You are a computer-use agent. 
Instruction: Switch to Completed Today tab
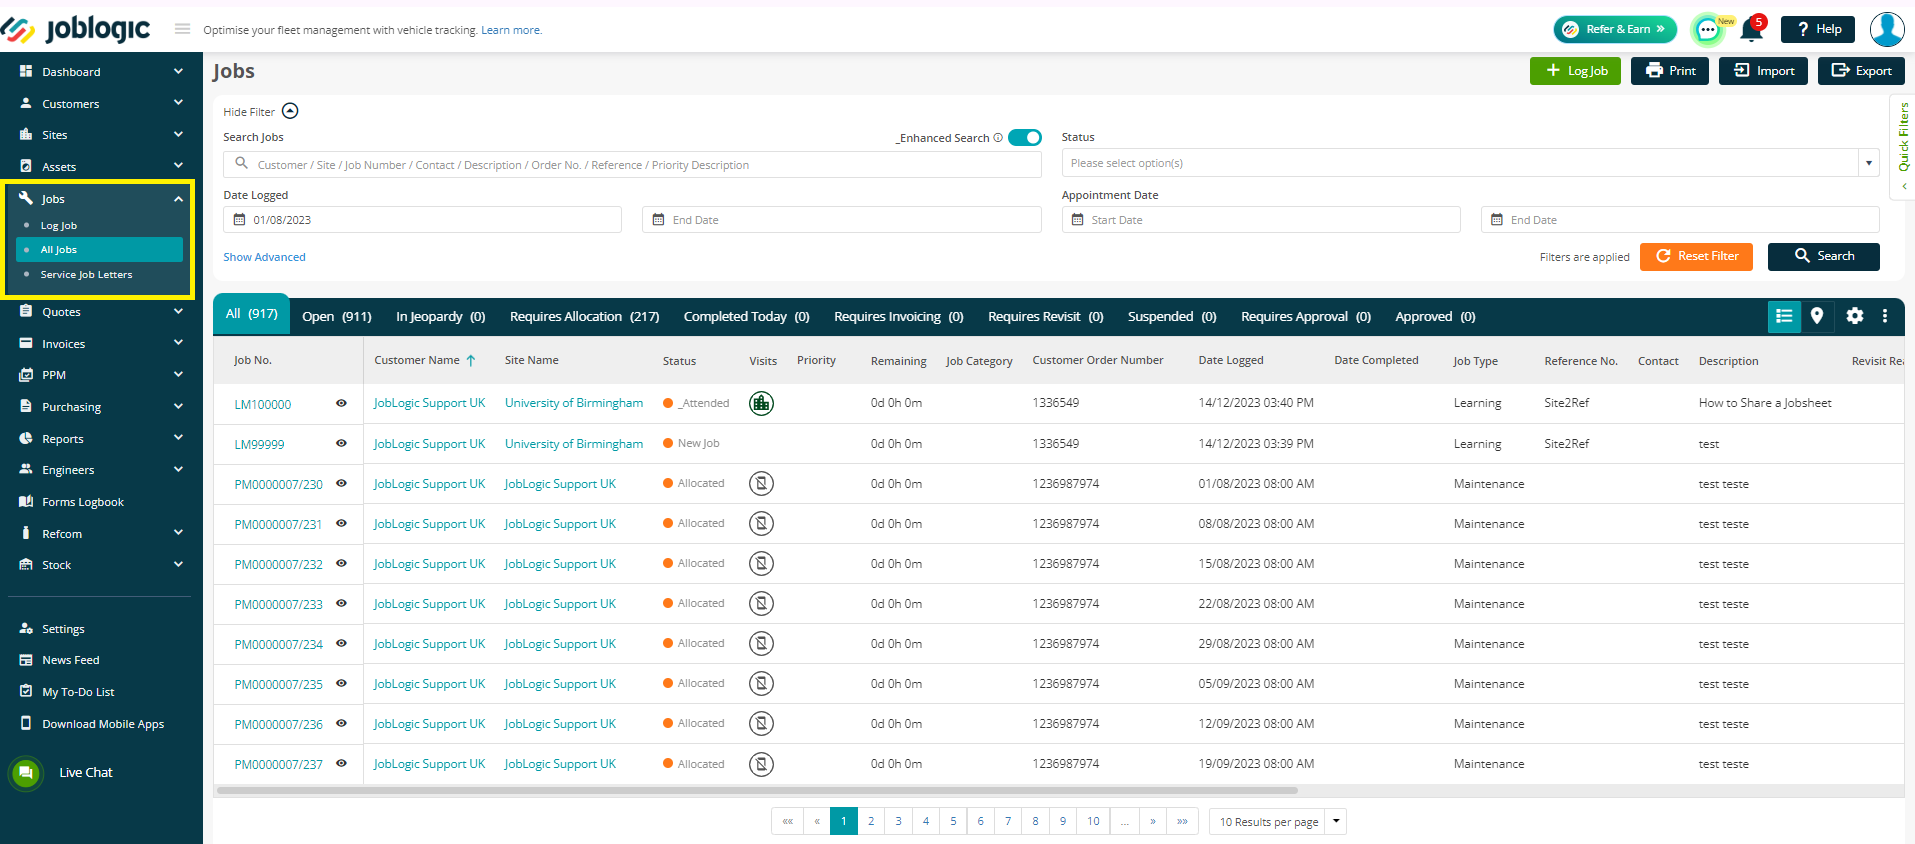tap(746, 316)
